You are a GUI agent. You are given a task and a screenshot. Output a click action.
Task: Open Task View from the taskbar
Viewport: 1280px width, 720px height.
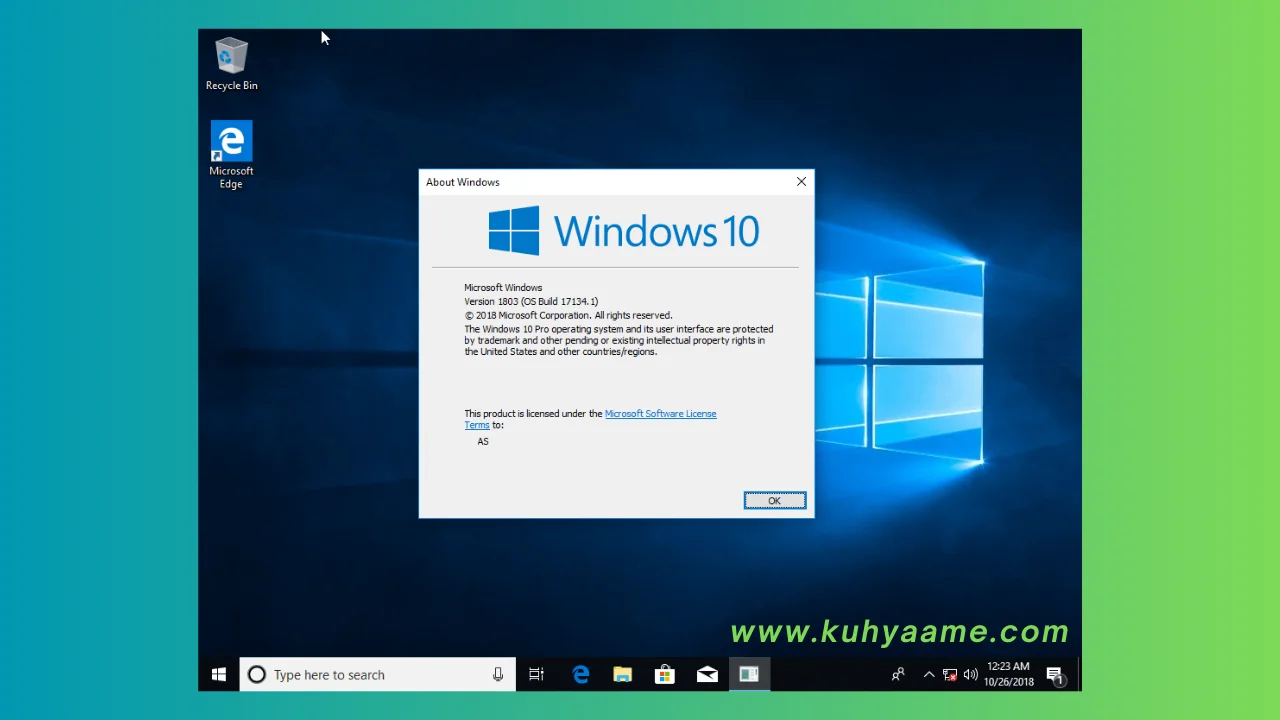point(537,675)
